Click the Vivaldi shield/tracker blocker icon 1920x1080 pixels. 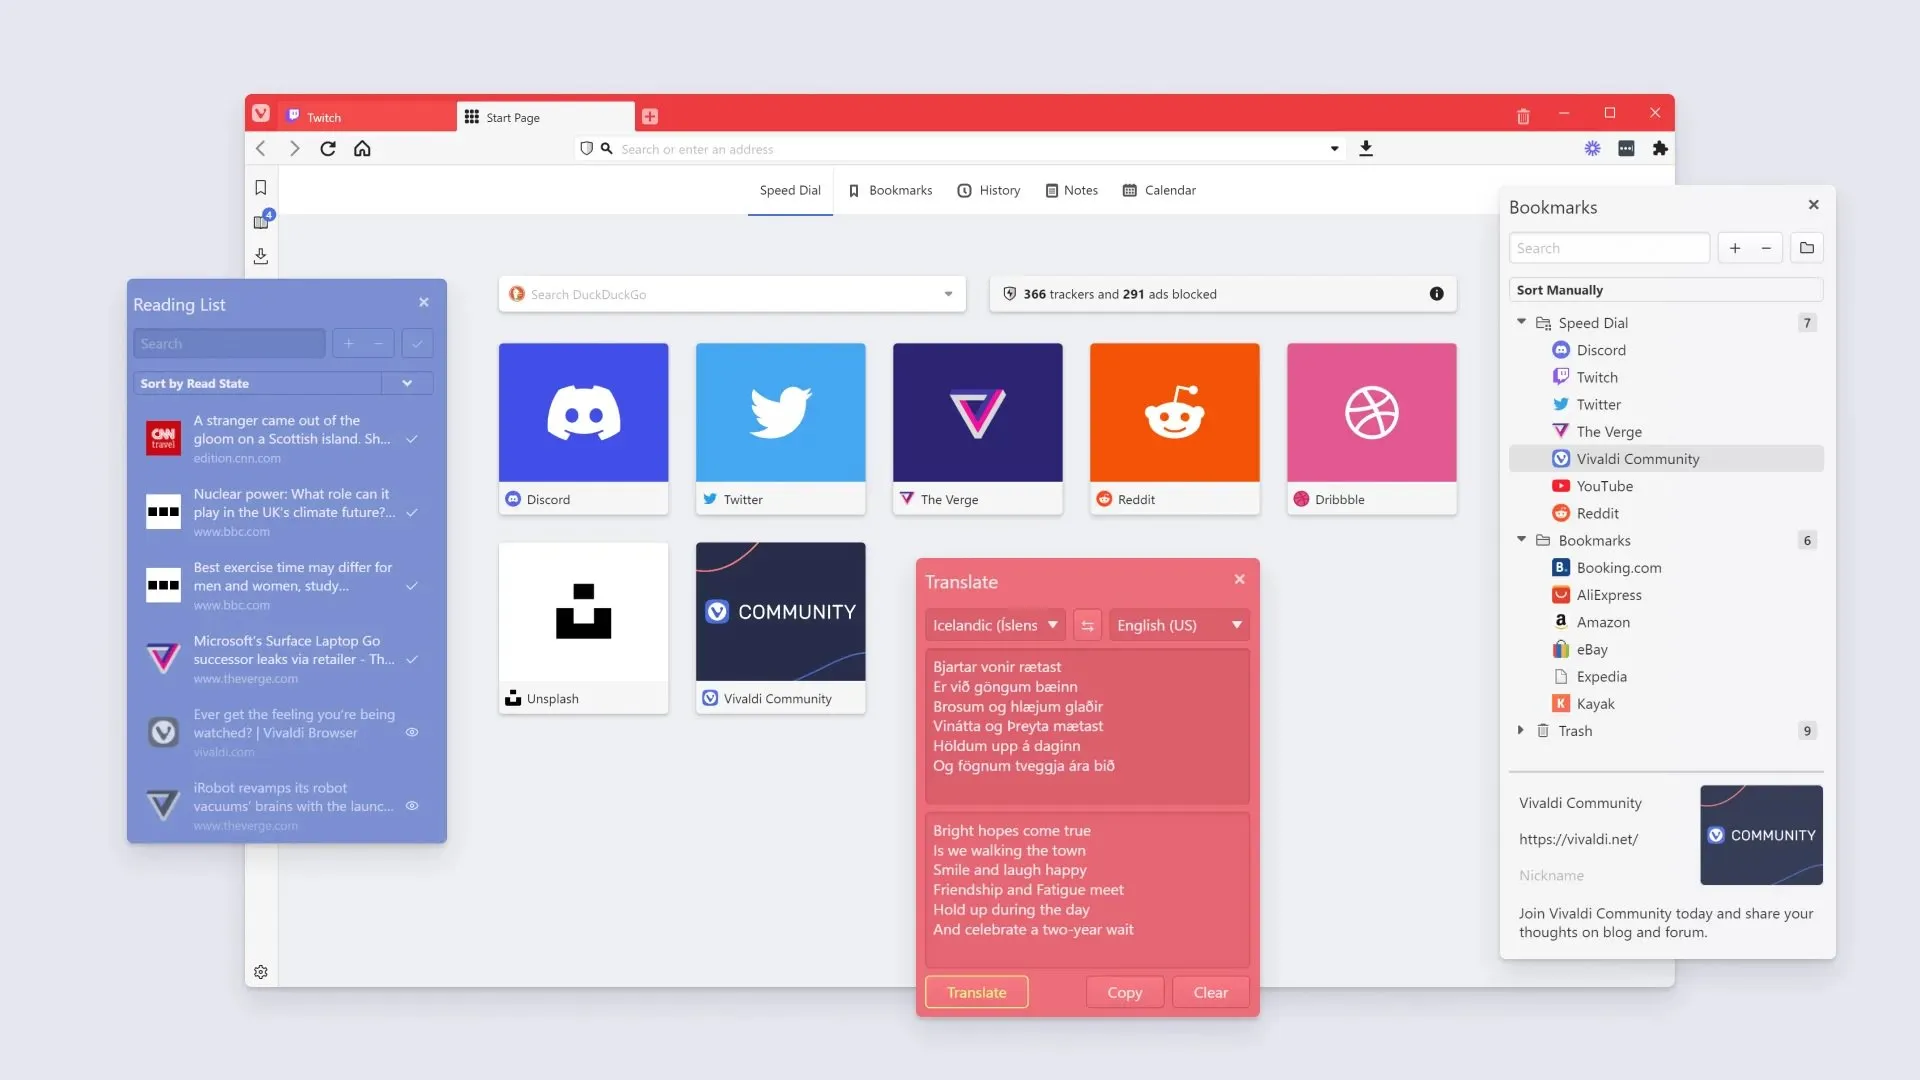click(x=585, y=148)
